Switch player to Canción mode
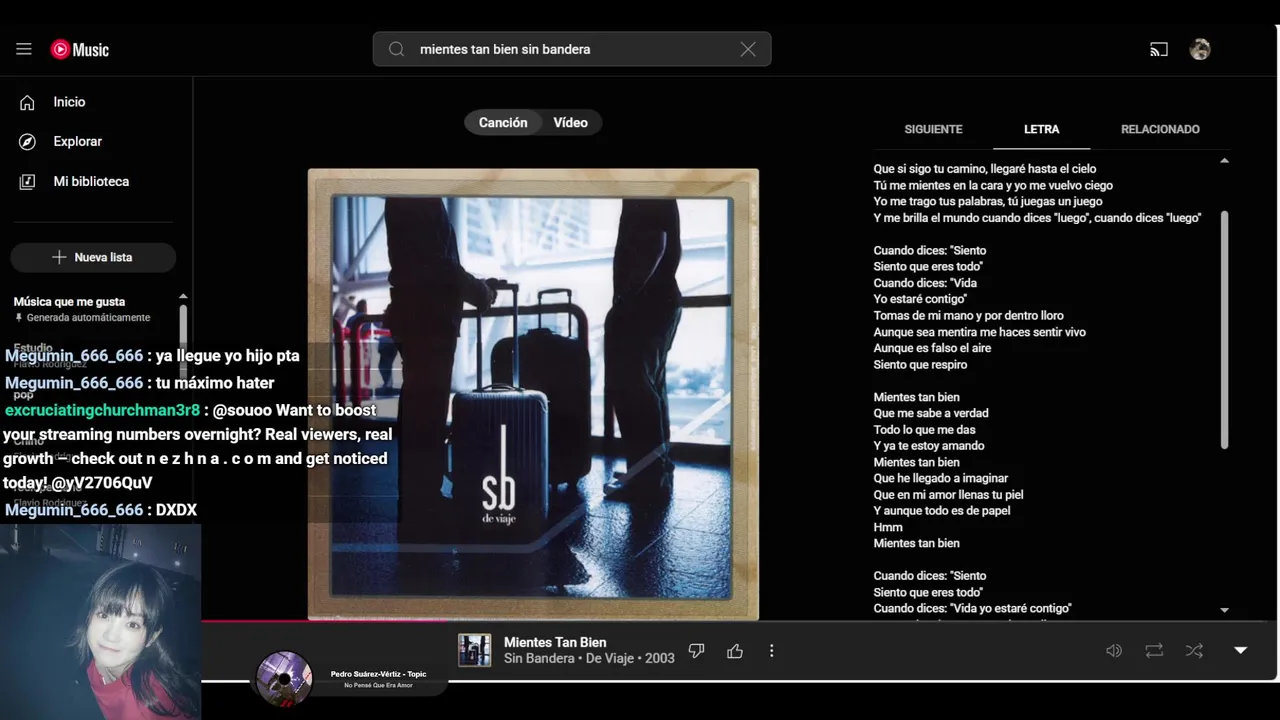This screenshot has width=1280, height=720. 503,122
